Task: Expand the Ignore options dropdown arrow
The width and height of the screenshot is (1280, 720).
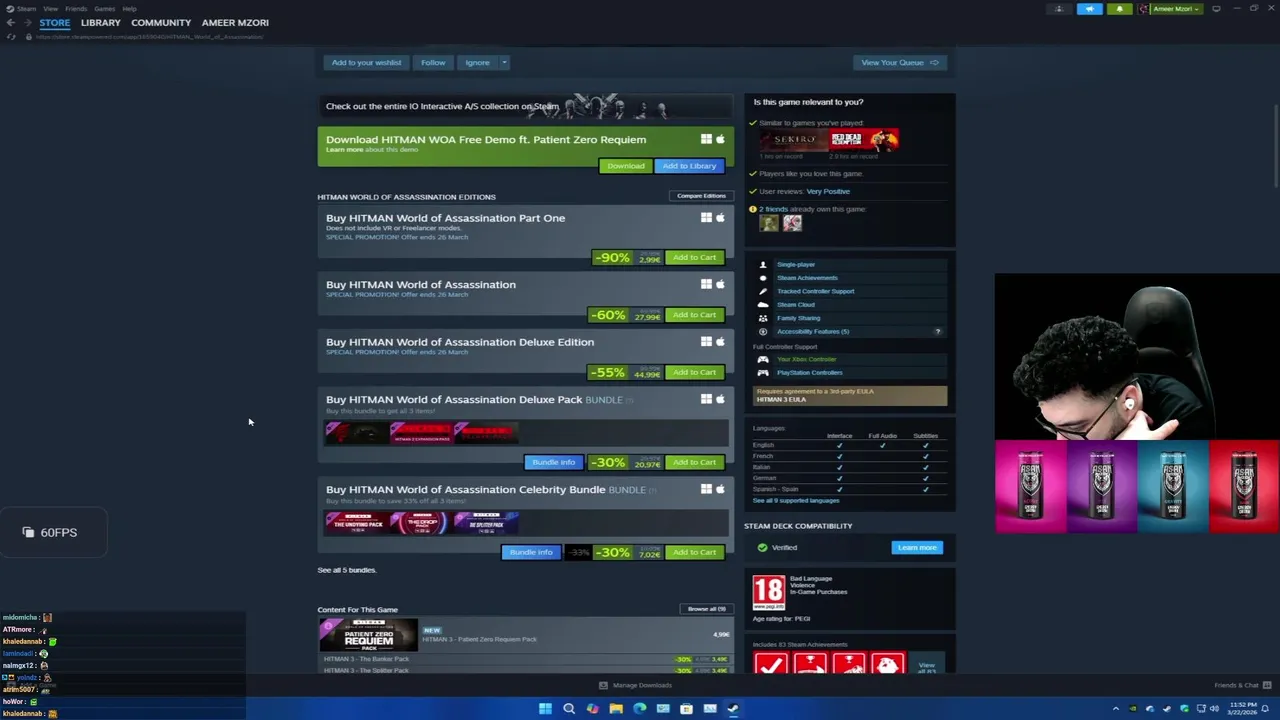Action: pyautogui.click(x=504, y=62)
